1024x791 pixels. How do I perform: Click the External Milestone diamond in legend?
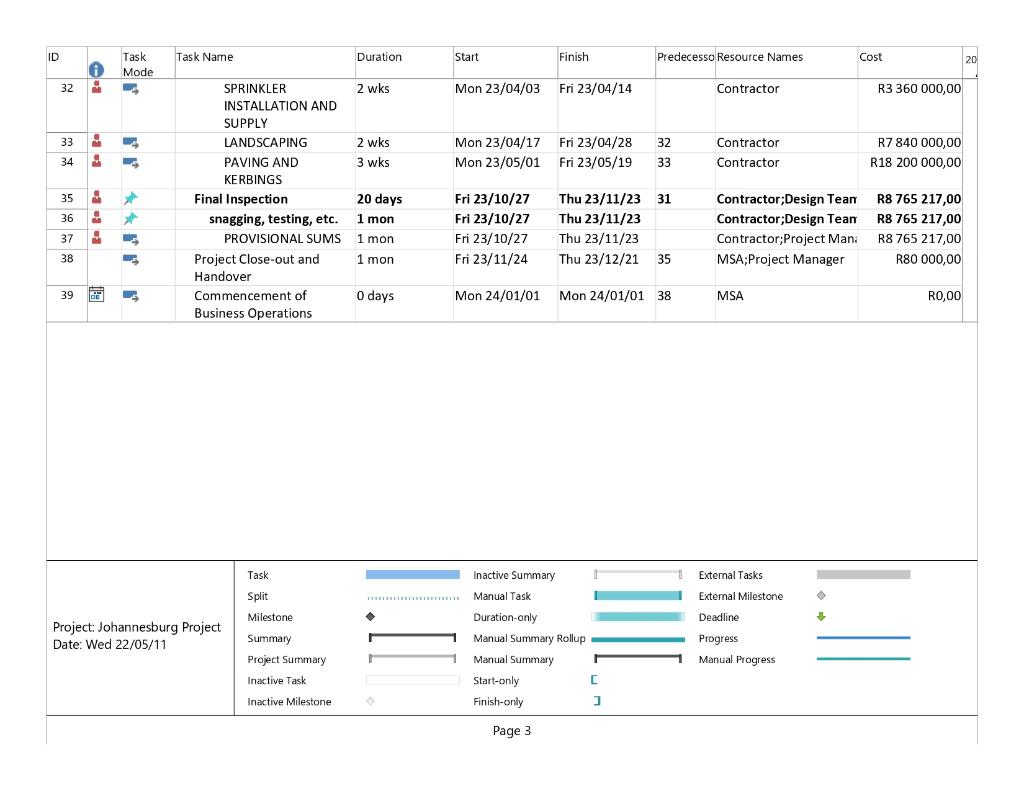click(821, 595)
